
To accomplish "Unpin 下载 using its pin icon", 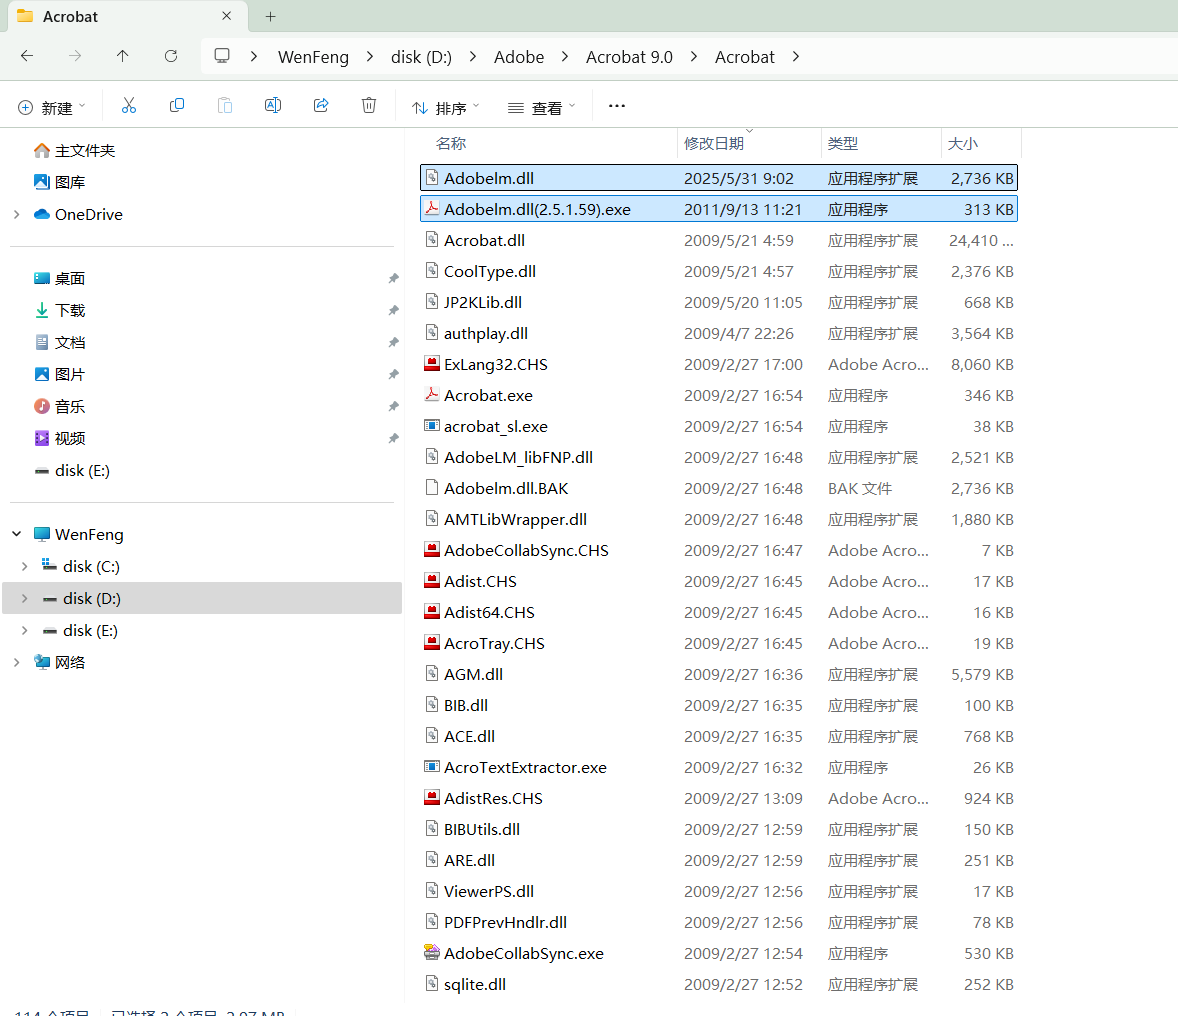I will pyautogui.click(x=393, y=310).
